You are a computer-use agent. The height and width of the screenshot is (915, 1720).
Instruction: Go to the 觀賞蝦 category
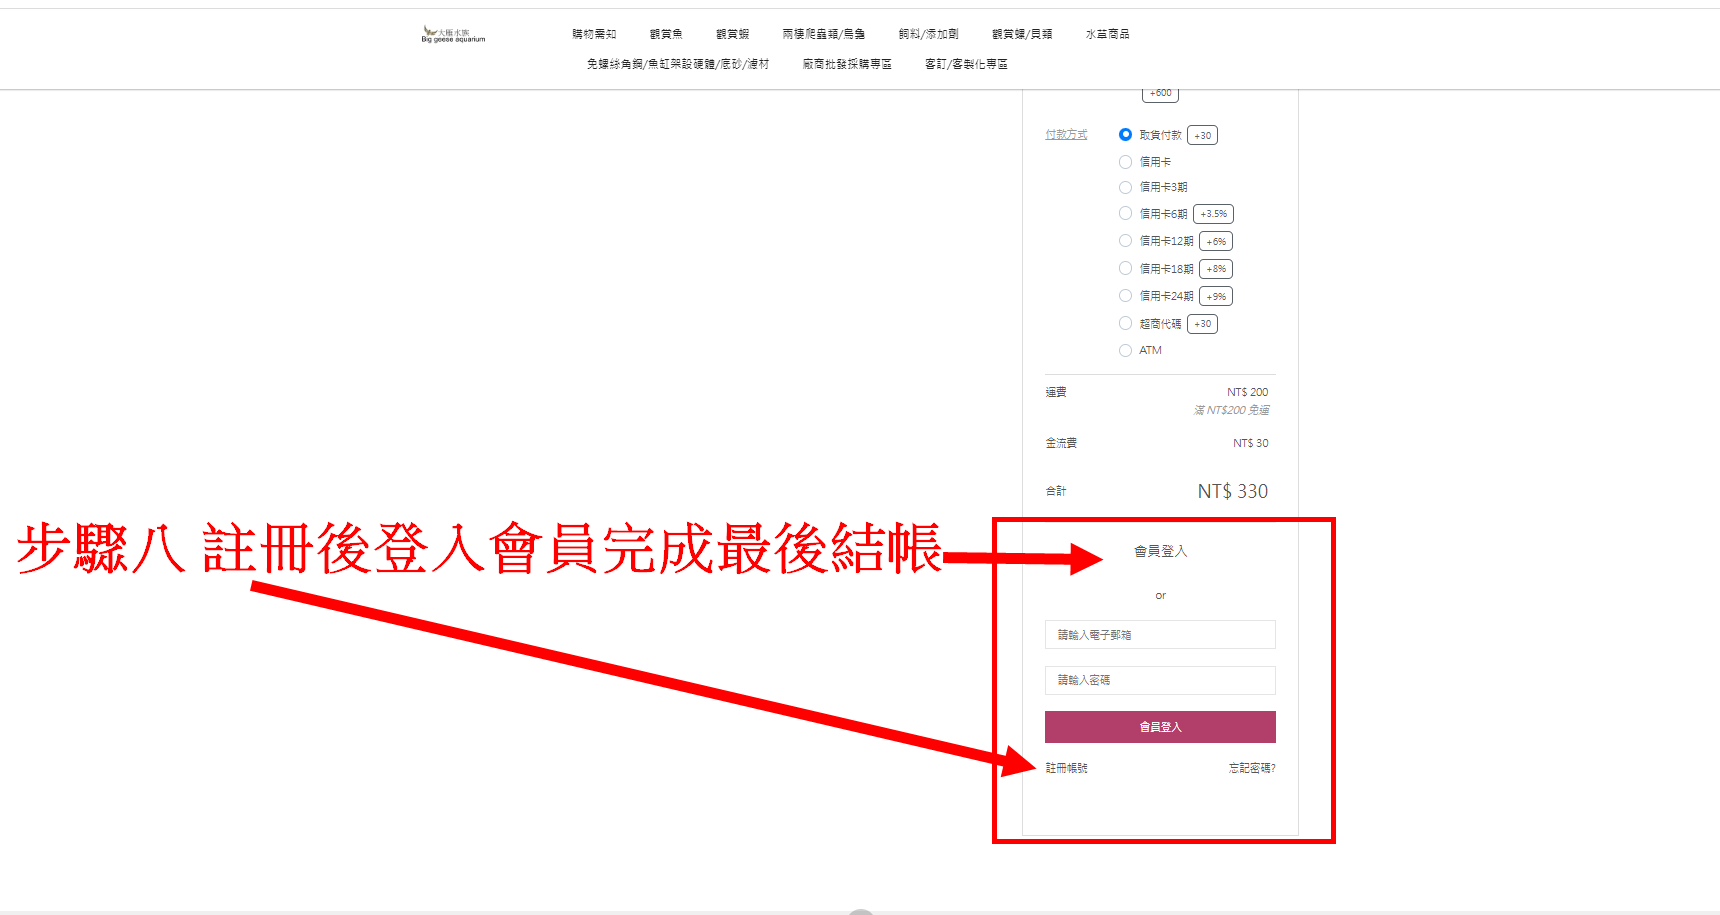[x=732, y=34]
